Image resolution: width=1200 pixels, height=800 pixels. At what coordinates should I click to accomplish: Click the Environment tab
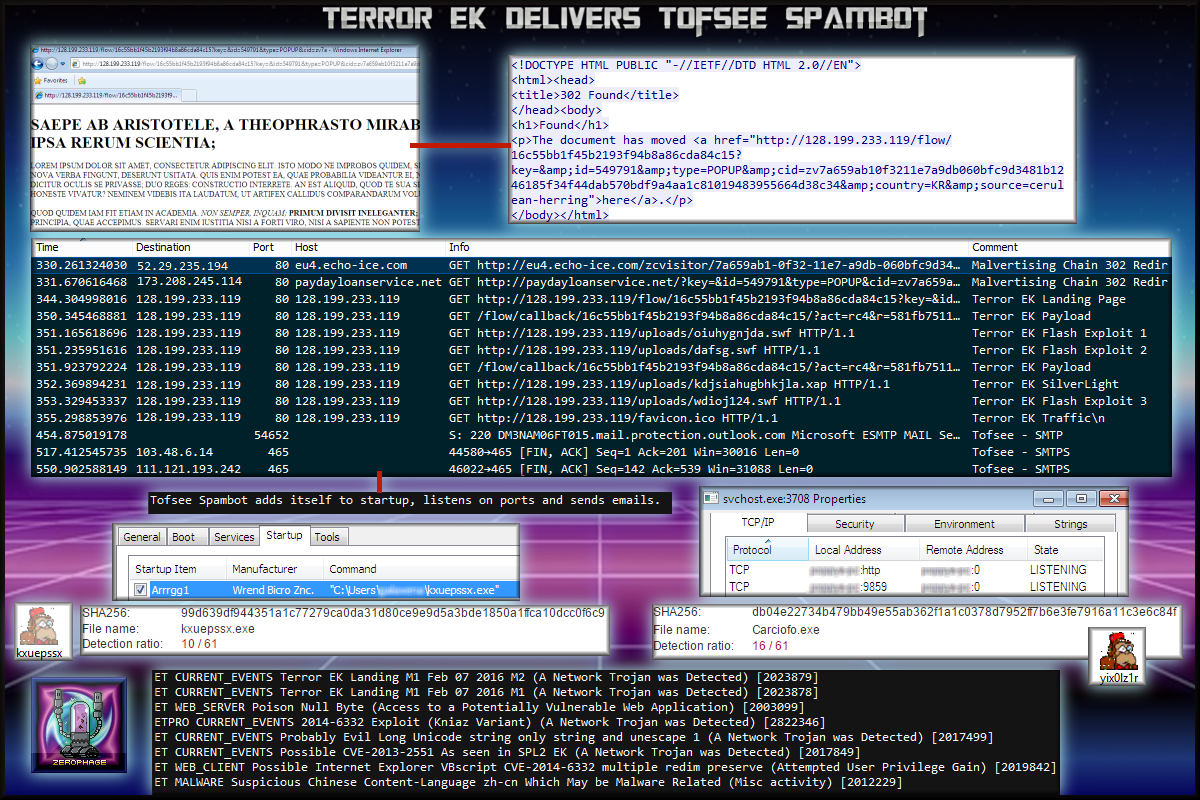point(964,523)
